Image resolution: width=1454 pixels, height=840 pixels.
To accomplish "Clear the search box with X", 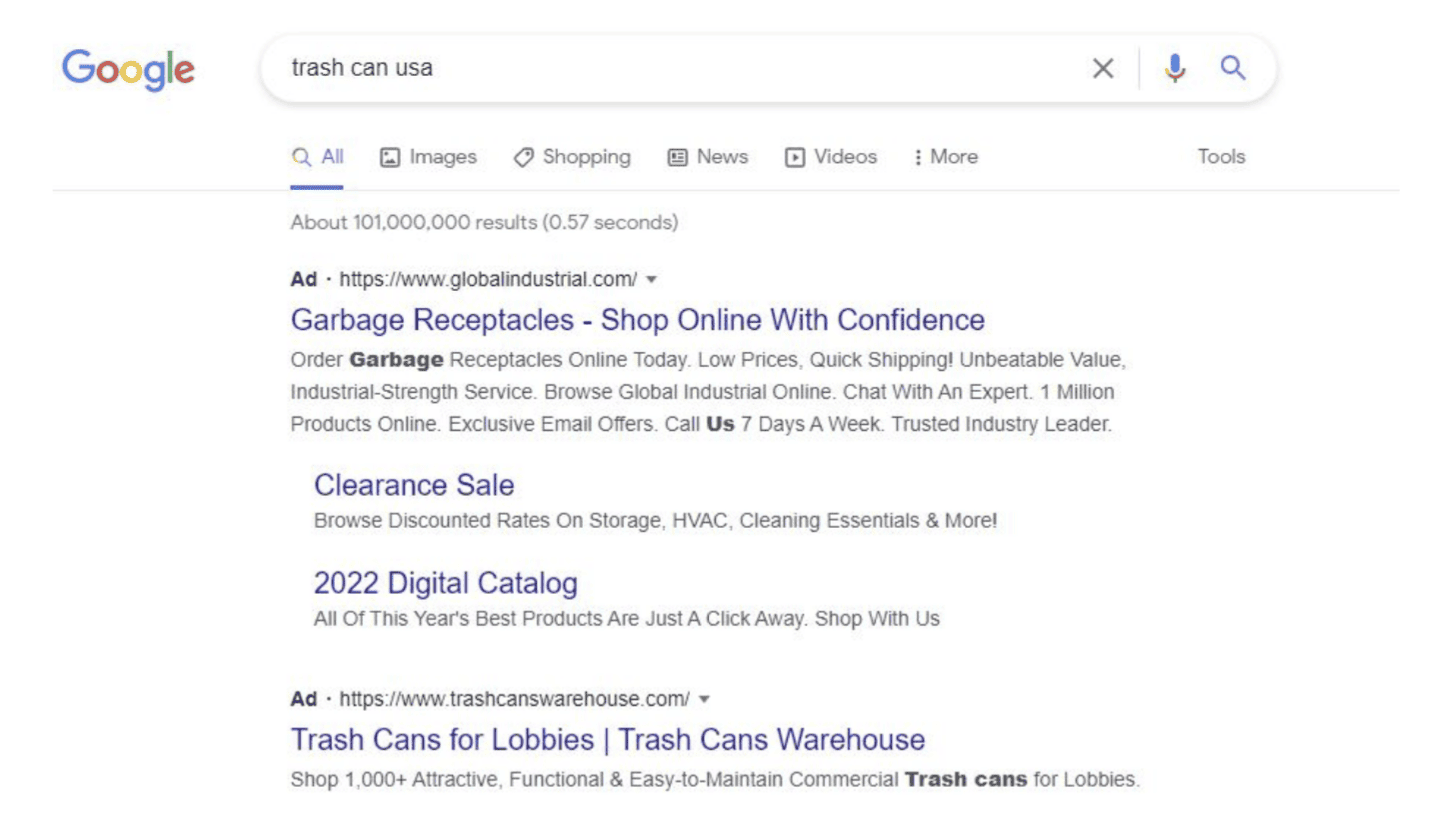I will (1102, 68).
